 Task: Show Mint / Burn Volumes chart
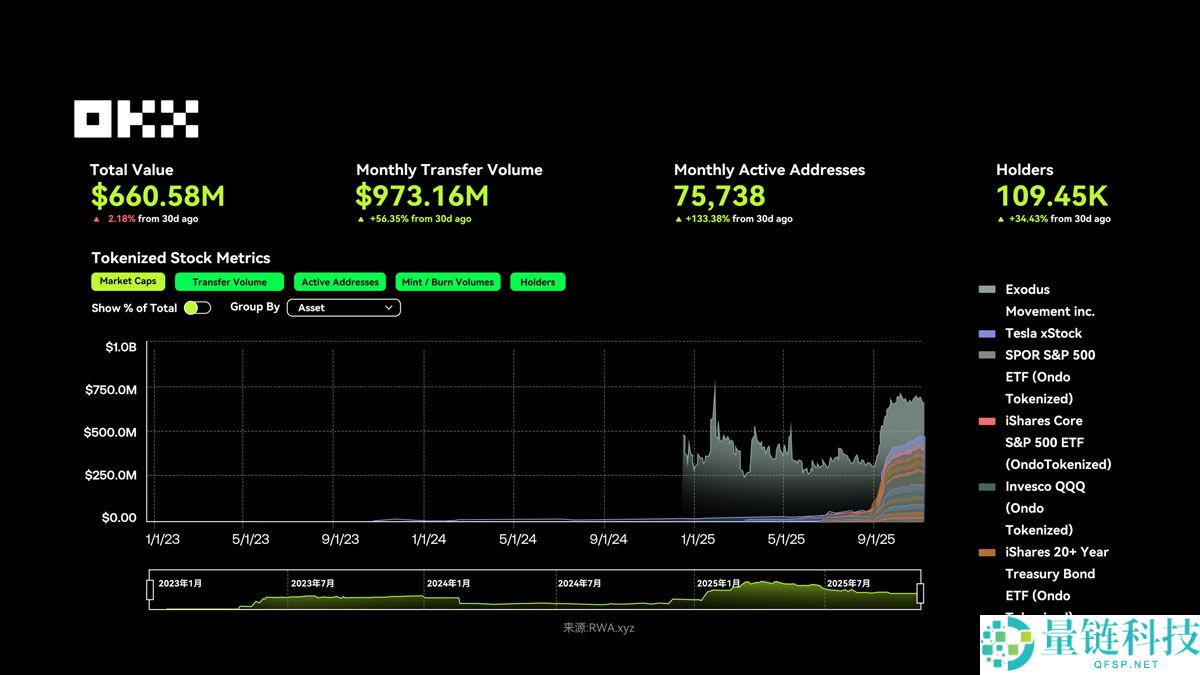coord(447,282)
